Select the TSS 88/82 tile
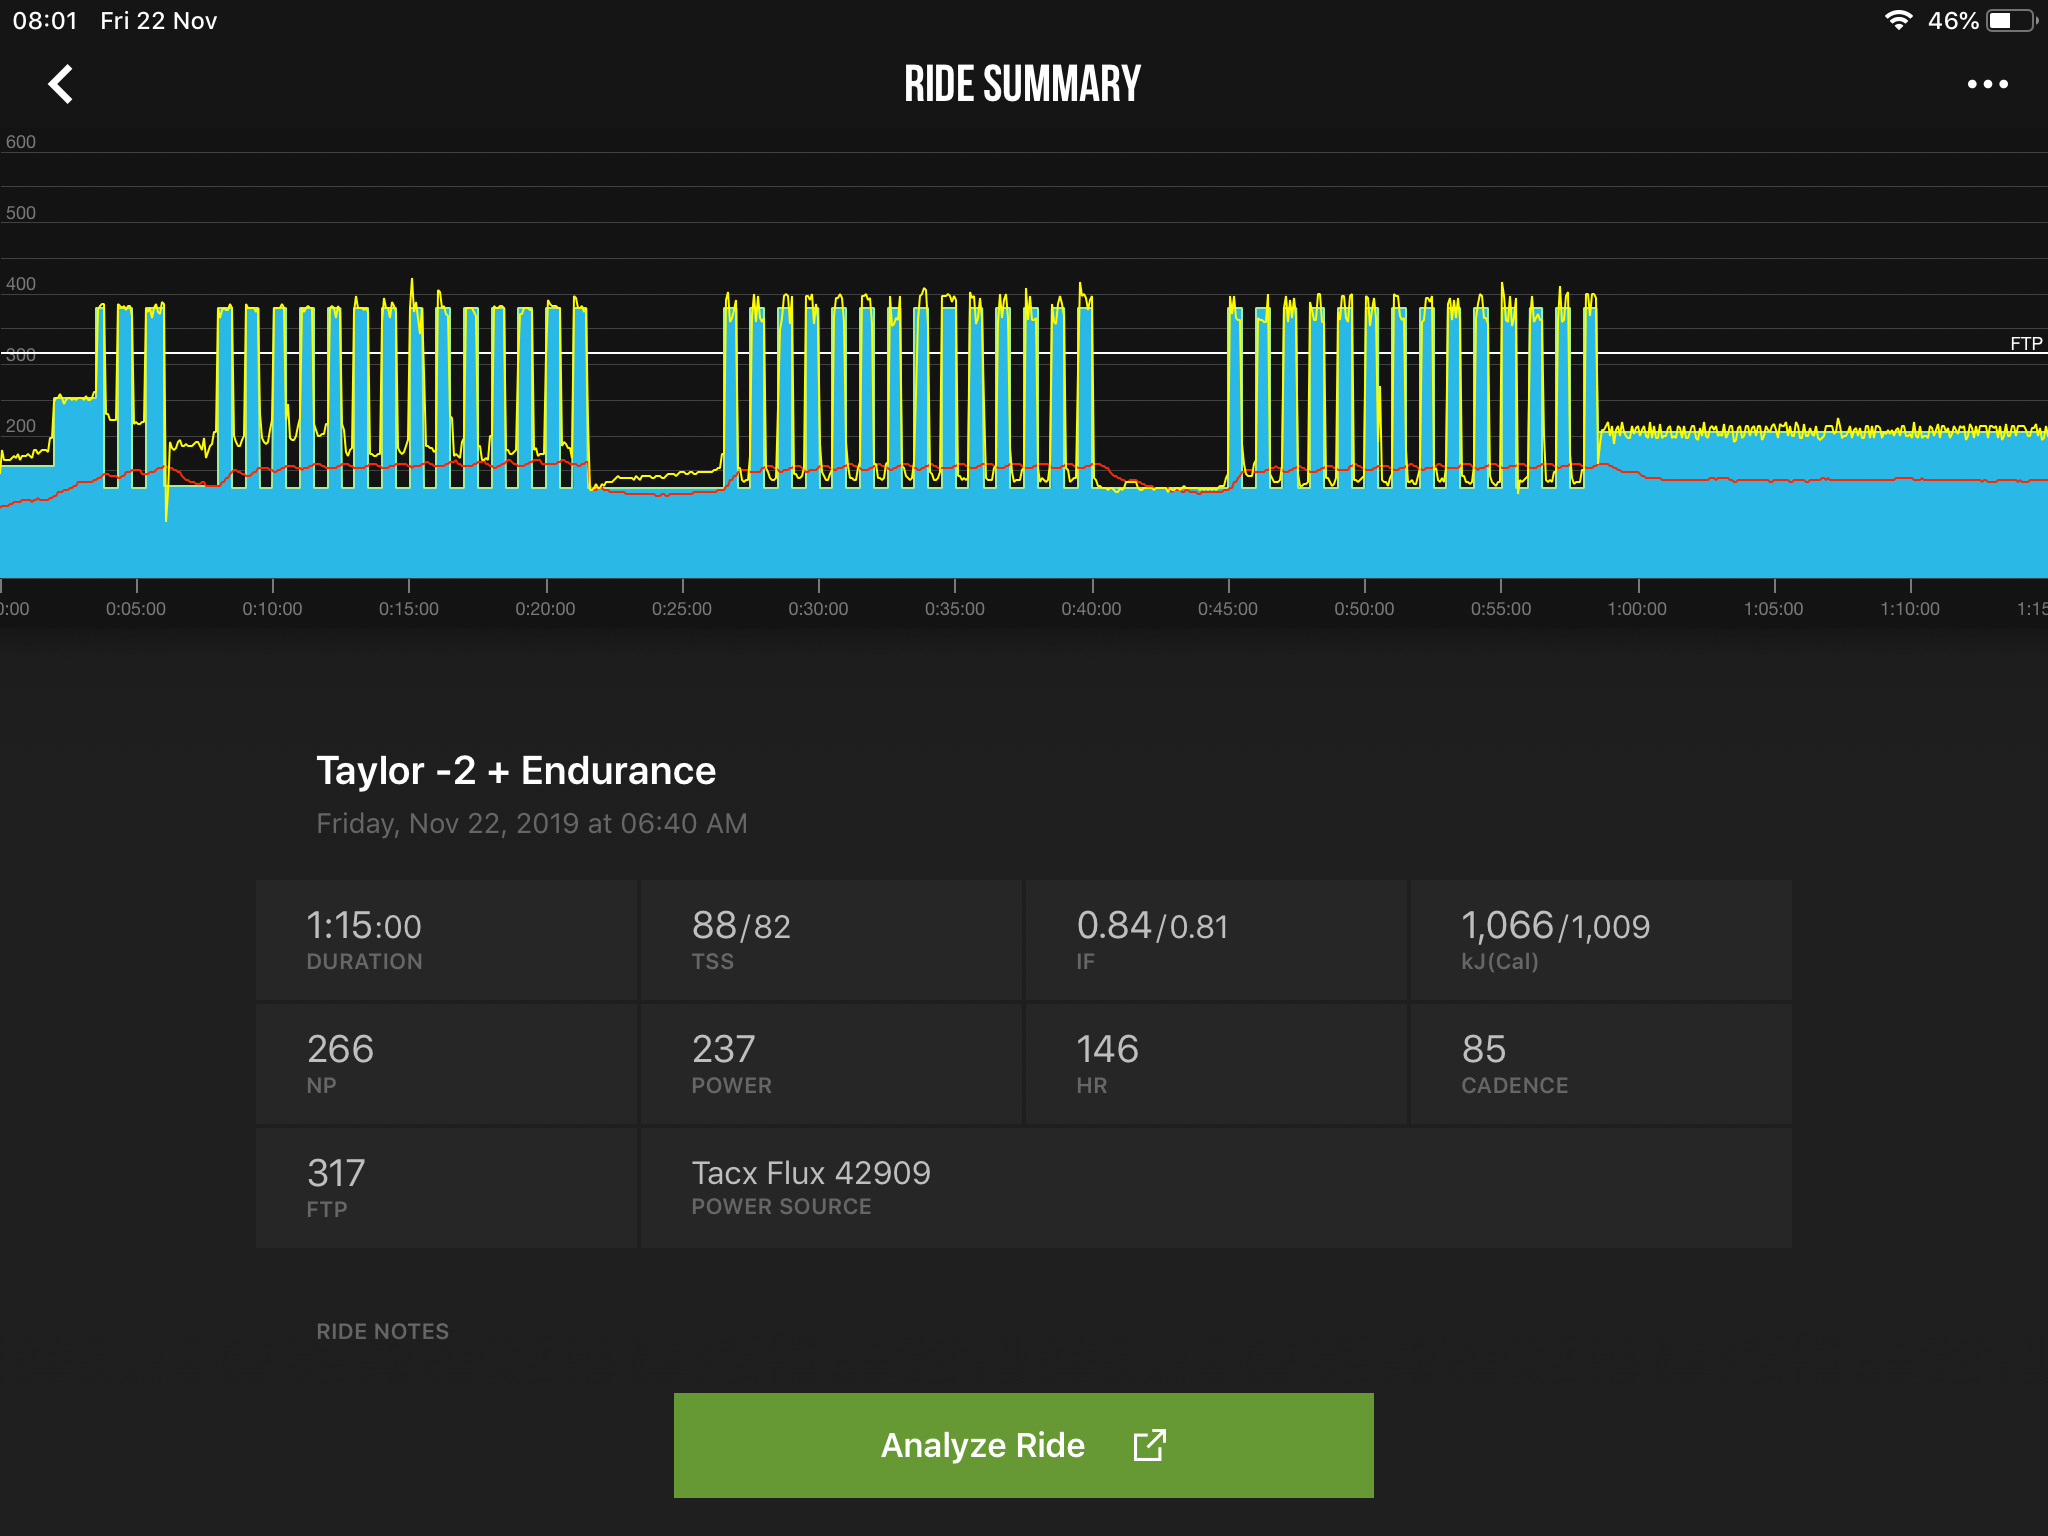The image size is (2048, 1536). [x=831, y=940]
